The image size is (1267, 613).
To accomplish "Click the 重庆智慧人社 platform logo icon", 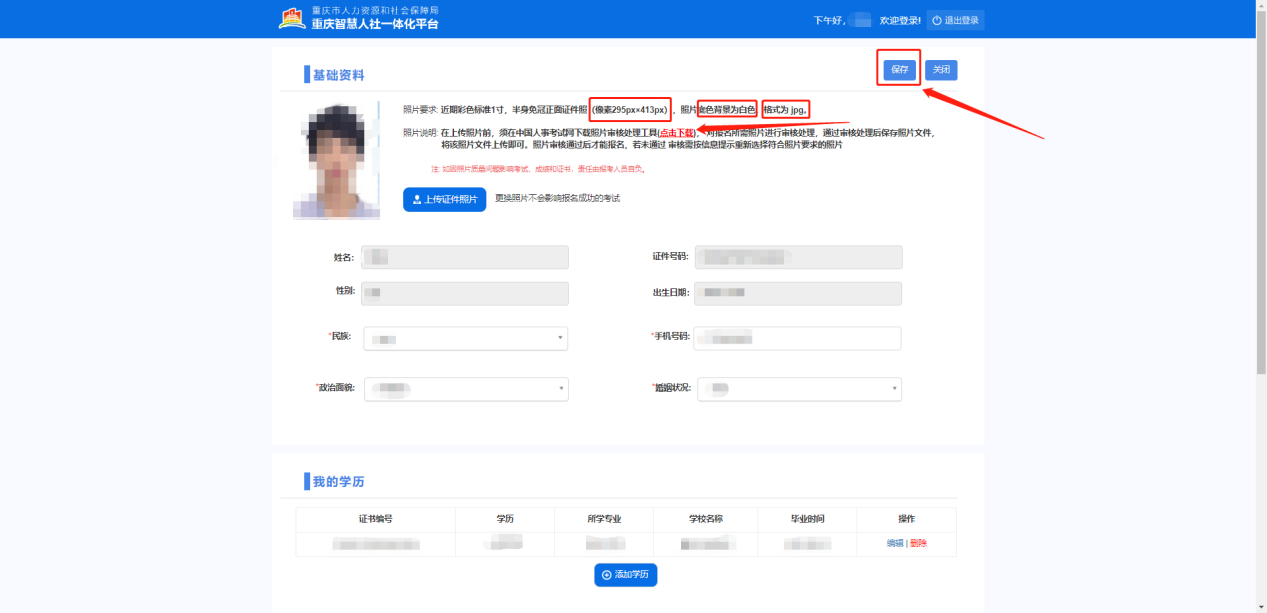I will (292, 18).
